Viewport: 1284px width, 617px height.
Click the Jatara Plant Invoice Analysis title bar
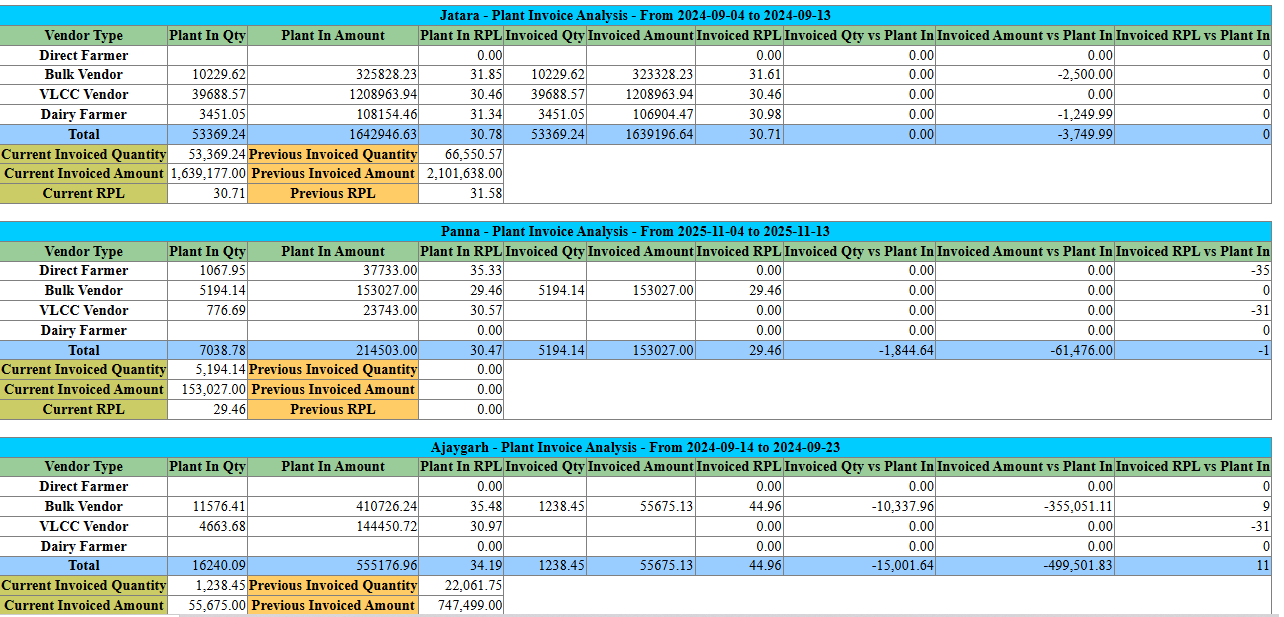click(636, 15)
